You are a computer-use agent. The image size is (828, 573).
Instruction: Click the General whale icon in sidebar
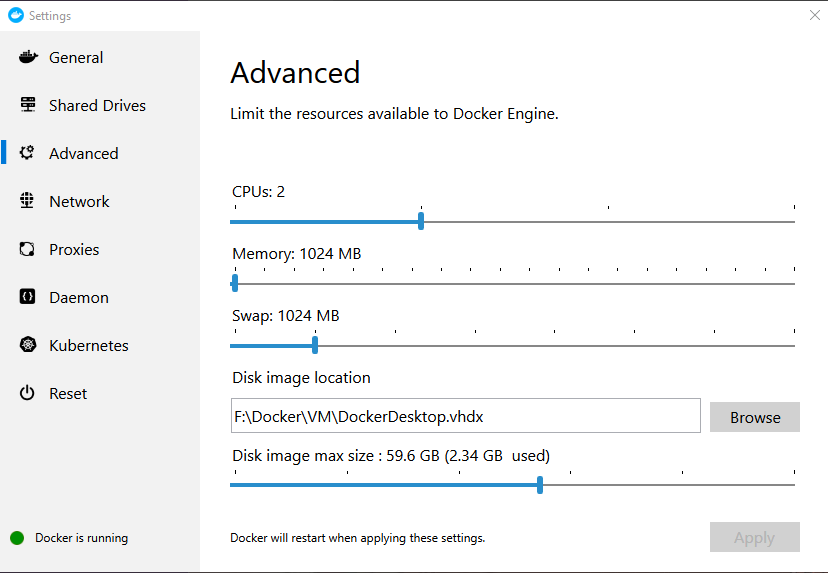(28, 57)
